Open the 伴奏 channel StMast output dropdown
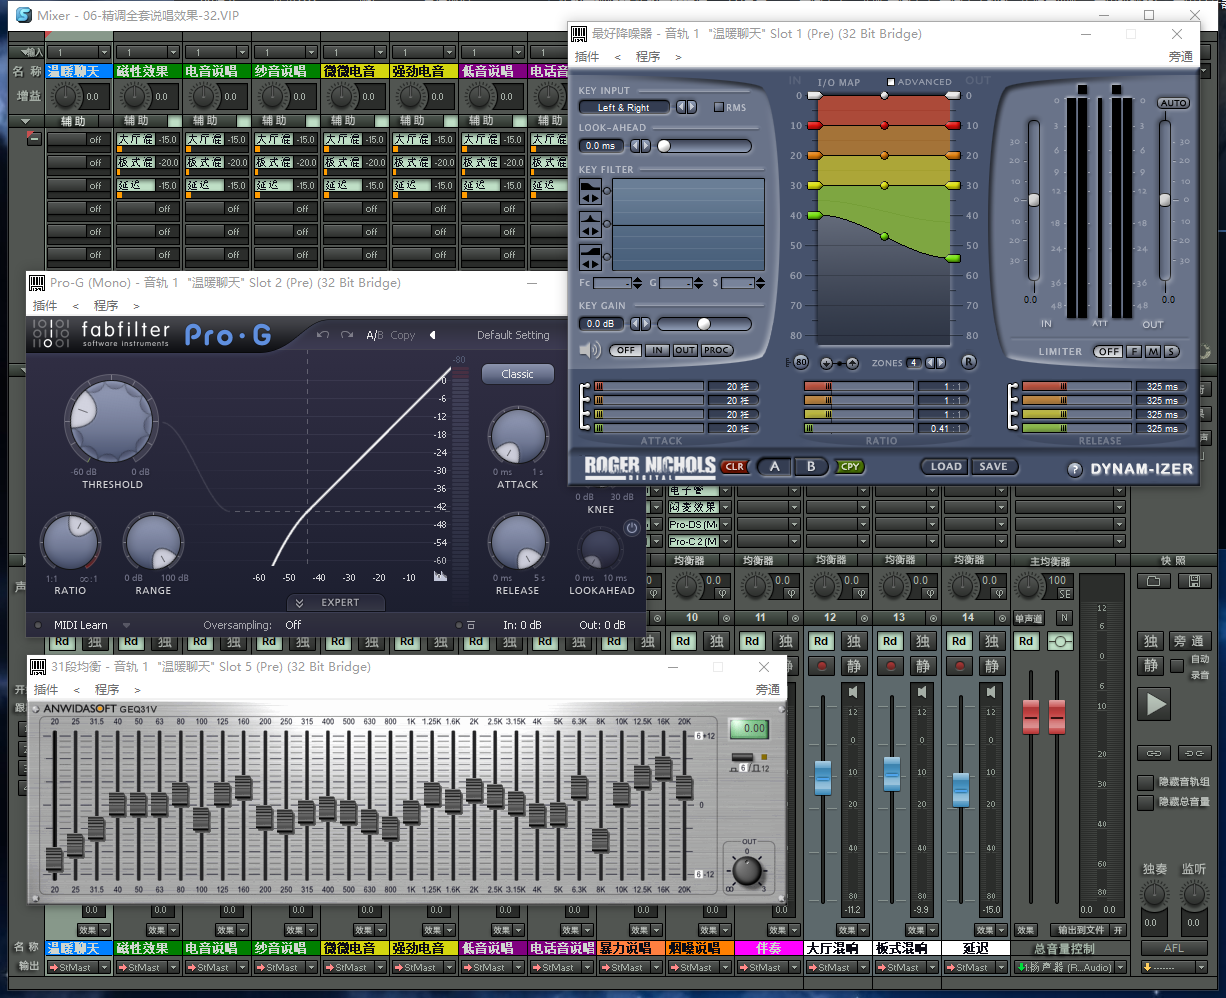Image resolution: width=1226 pixels, height=998 pixels. pyautogui.click(x=794, y=967)
